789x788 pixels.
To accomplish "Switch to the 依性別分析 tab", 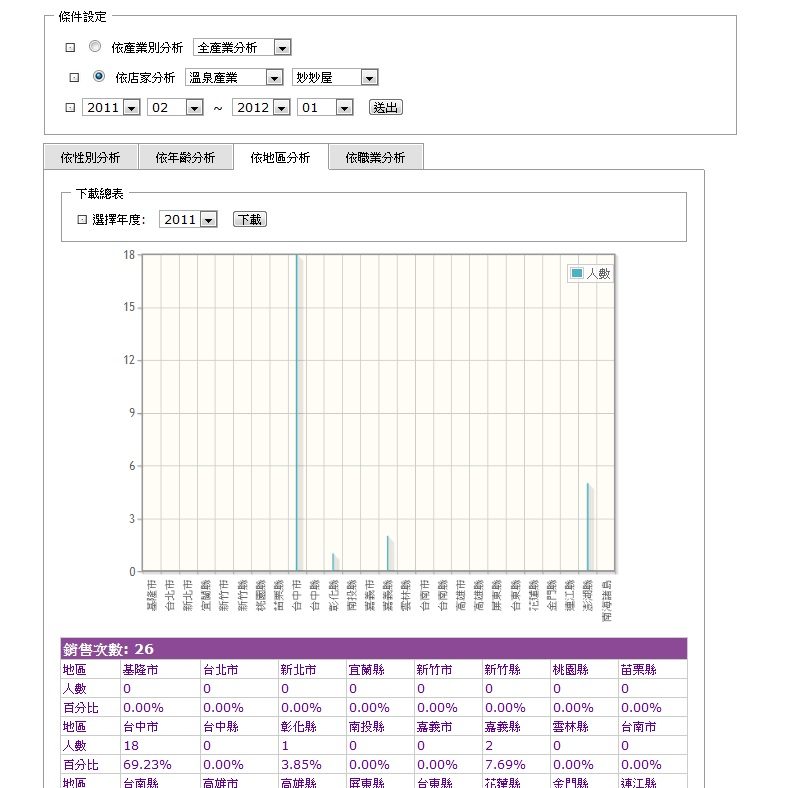I will click(91, 157).
